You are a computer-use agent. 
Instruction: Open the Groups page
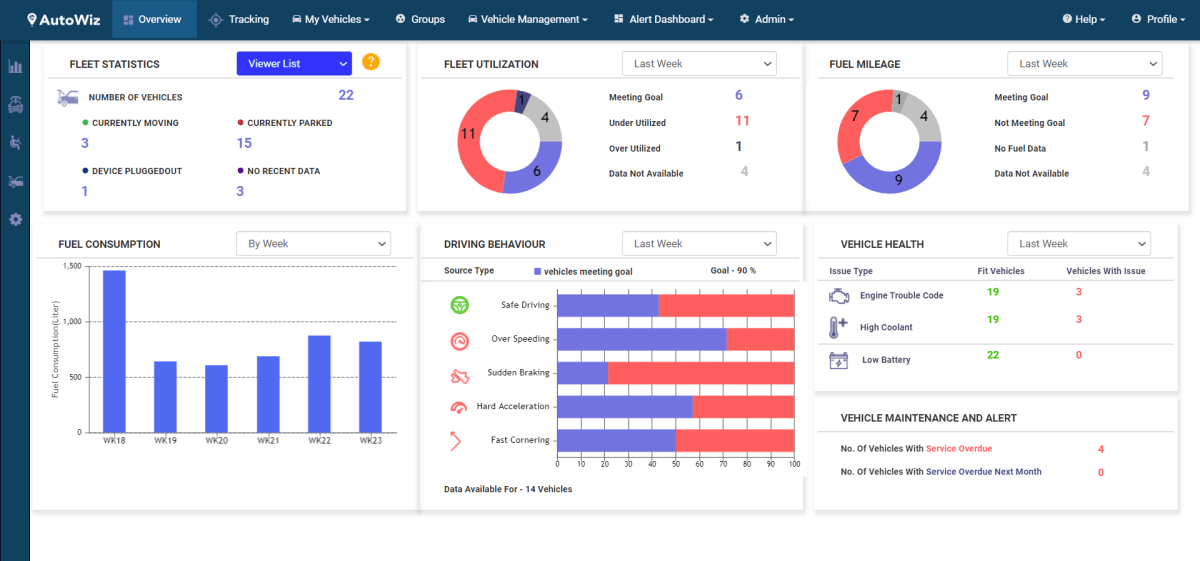coord(421,19)
